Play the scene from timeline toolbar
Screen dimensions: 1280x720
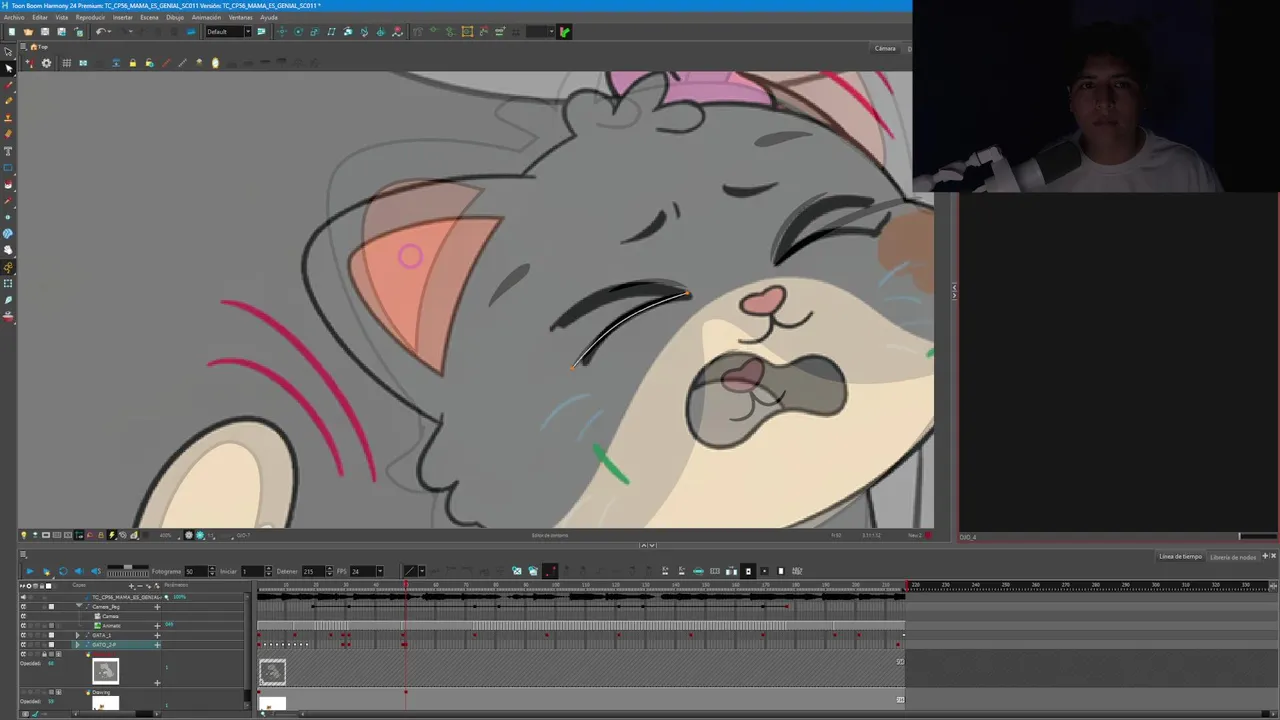click(x=29, y=571)
